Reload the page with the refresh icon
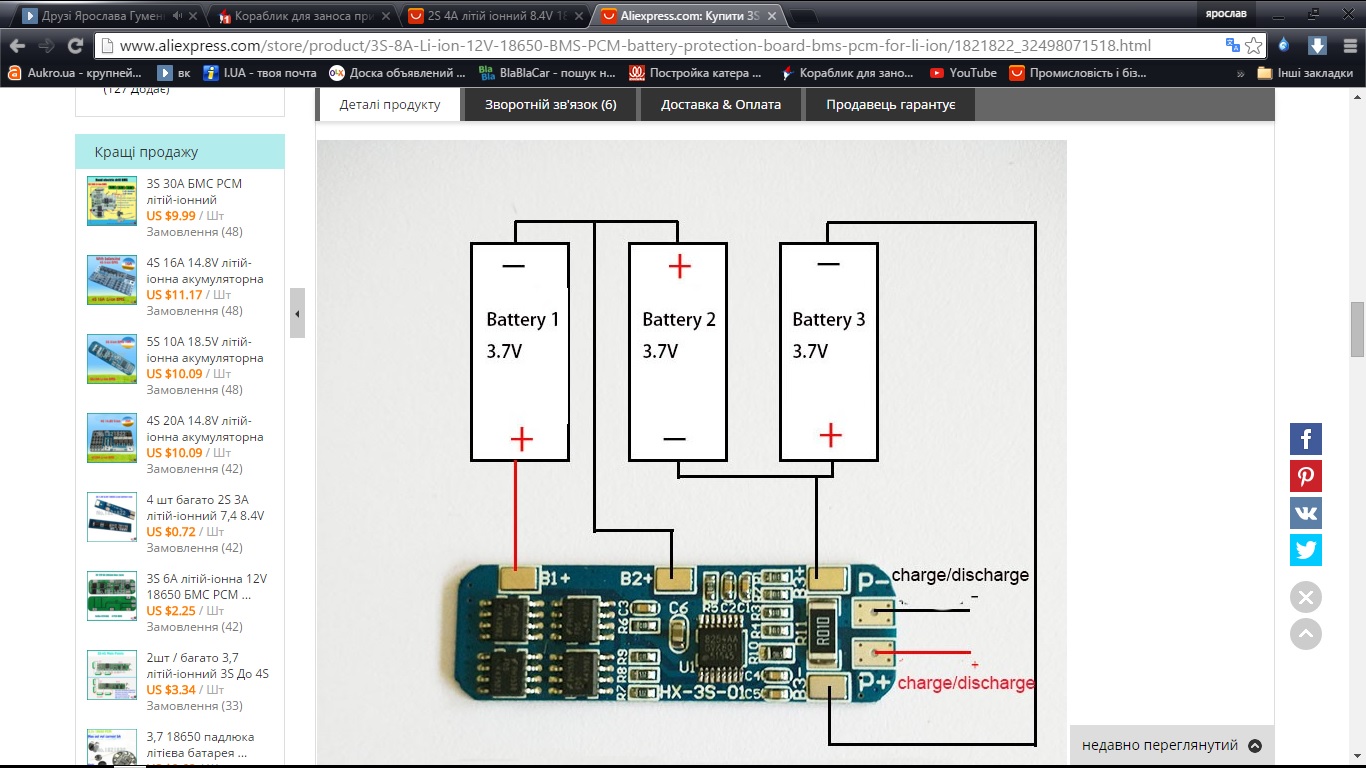This screenshot has height=768, width=1366. click(x=75, y=46)
